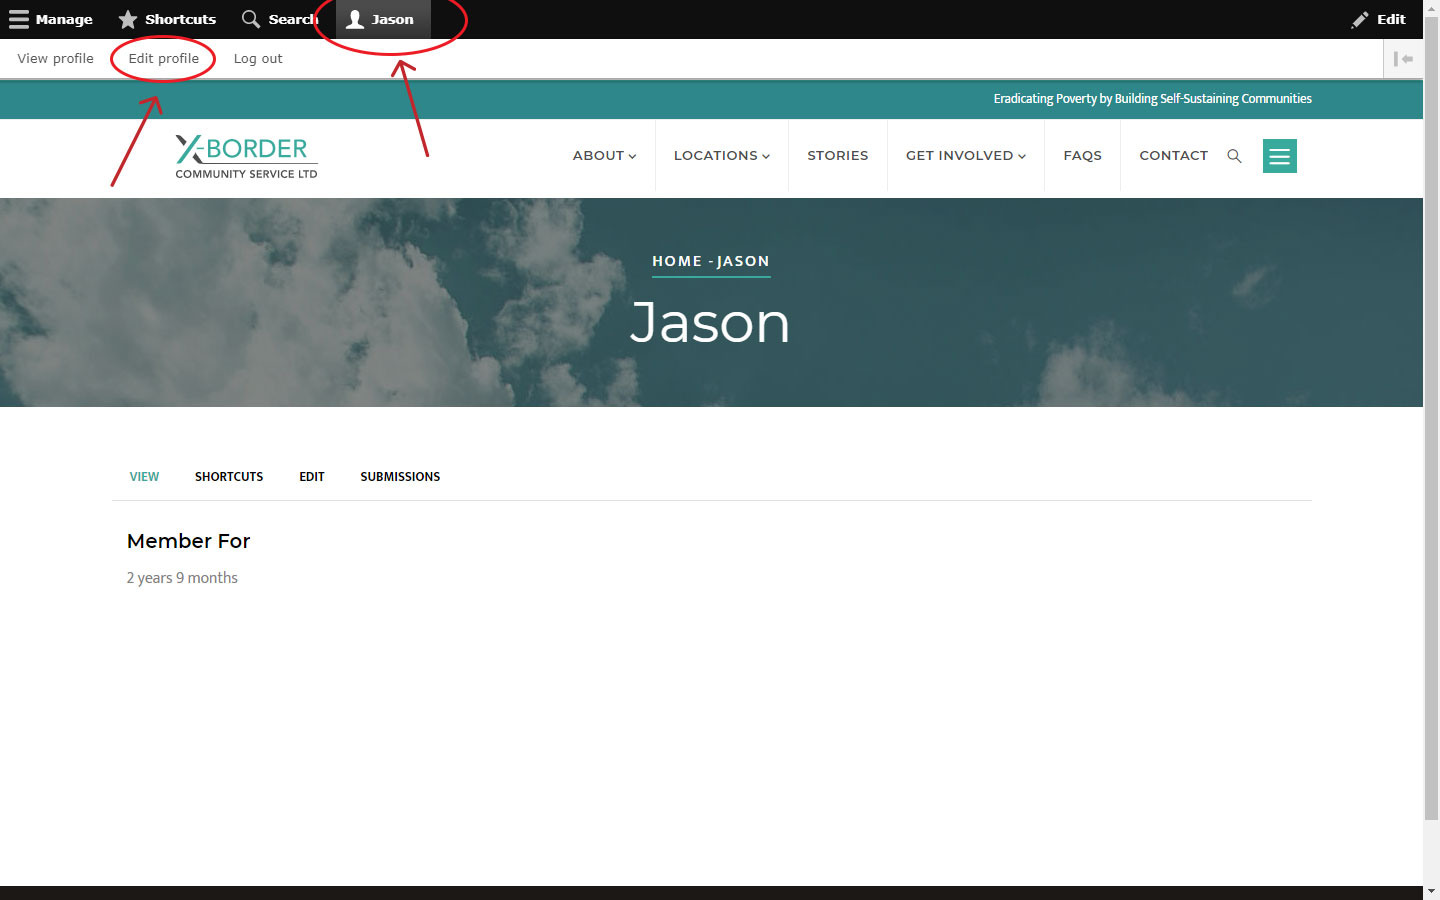Click the '2 years 9 months' text
The image size is (1440, 900).
182,578
